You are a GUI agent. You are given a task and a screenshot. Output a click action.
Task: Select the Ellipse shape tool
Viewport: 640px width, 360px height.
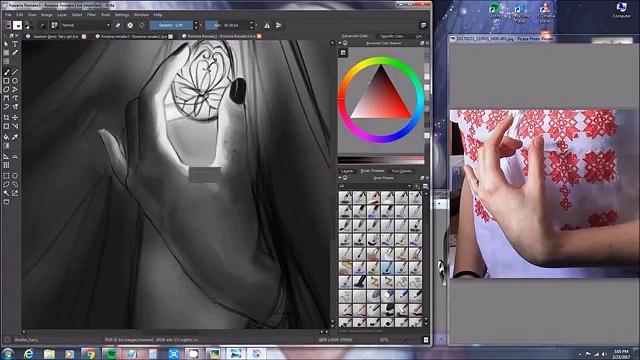[x=15, y=81]
